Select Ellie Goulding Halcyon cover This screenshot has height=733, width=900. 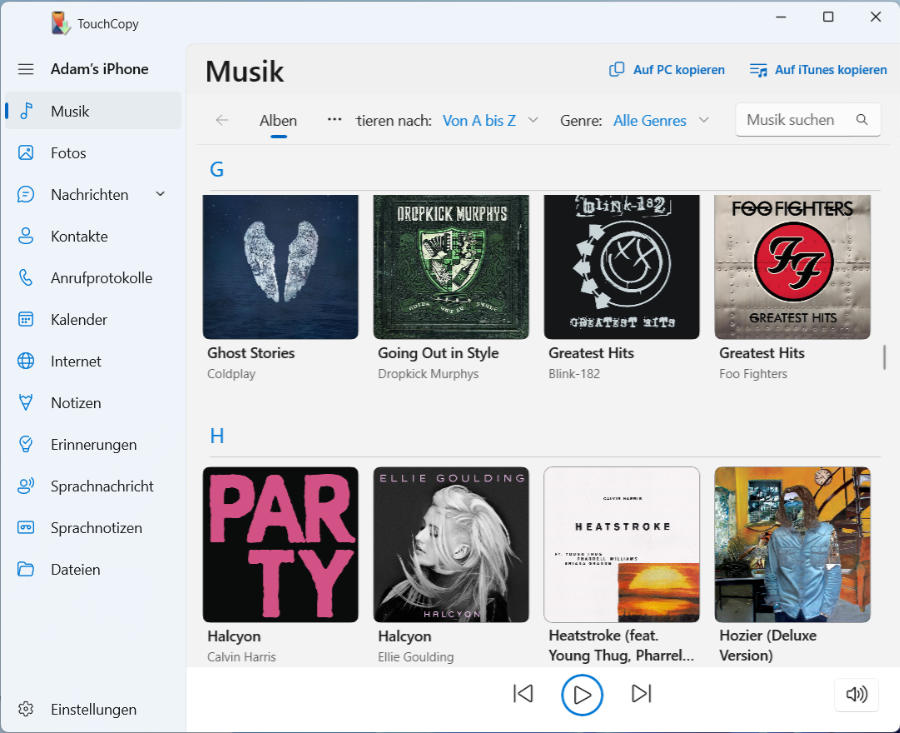pos(451,544)
